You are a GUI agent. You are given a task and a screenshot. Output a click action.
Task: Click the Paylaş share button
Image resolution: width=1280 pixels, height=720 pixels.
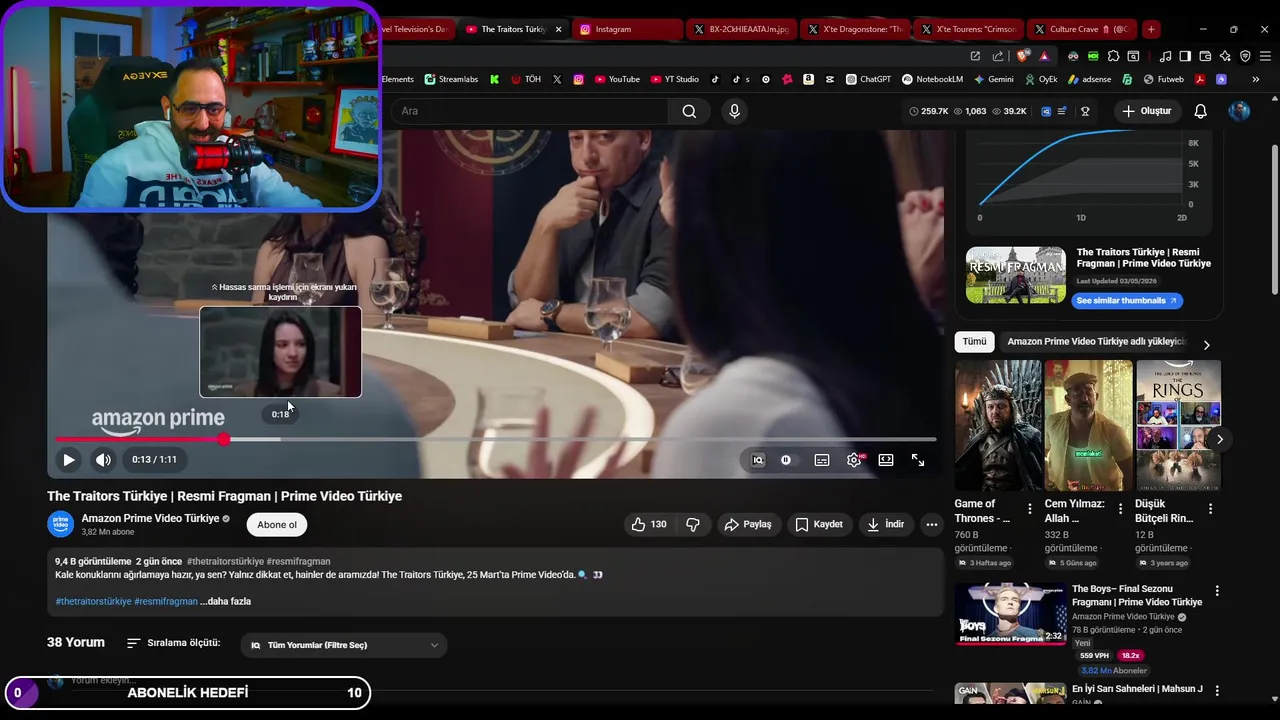(748, 524)
